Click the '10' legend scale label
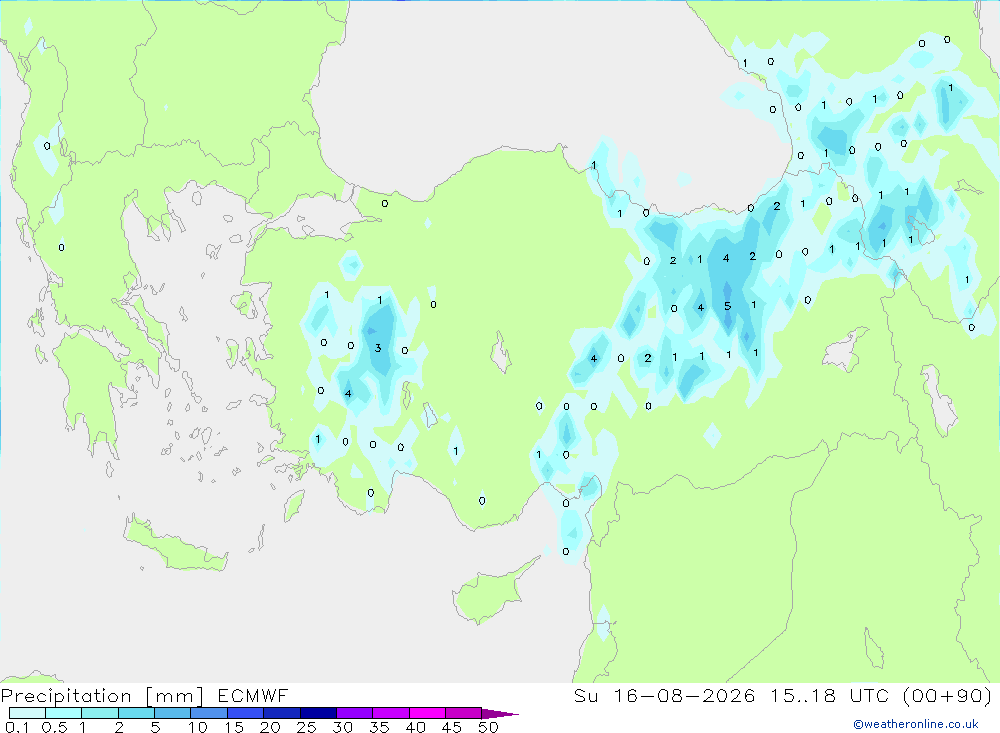1000x733 pixels. tap(198, 727)
